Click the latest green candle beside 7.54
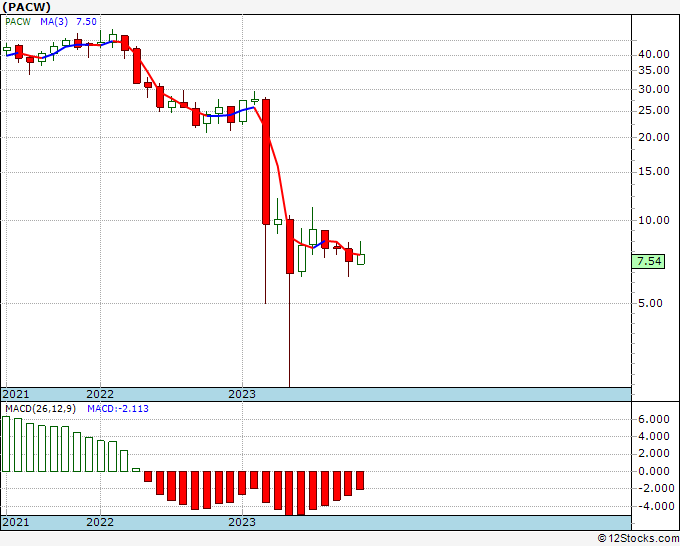 click(x=361, y=259)
